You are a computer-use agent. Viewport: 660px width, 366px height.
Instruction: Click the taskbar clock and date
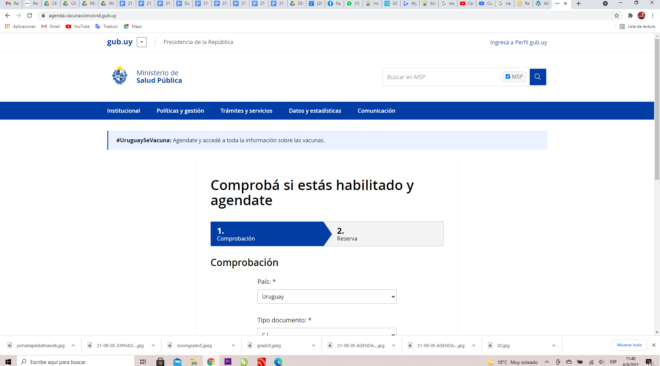[631, 361]
